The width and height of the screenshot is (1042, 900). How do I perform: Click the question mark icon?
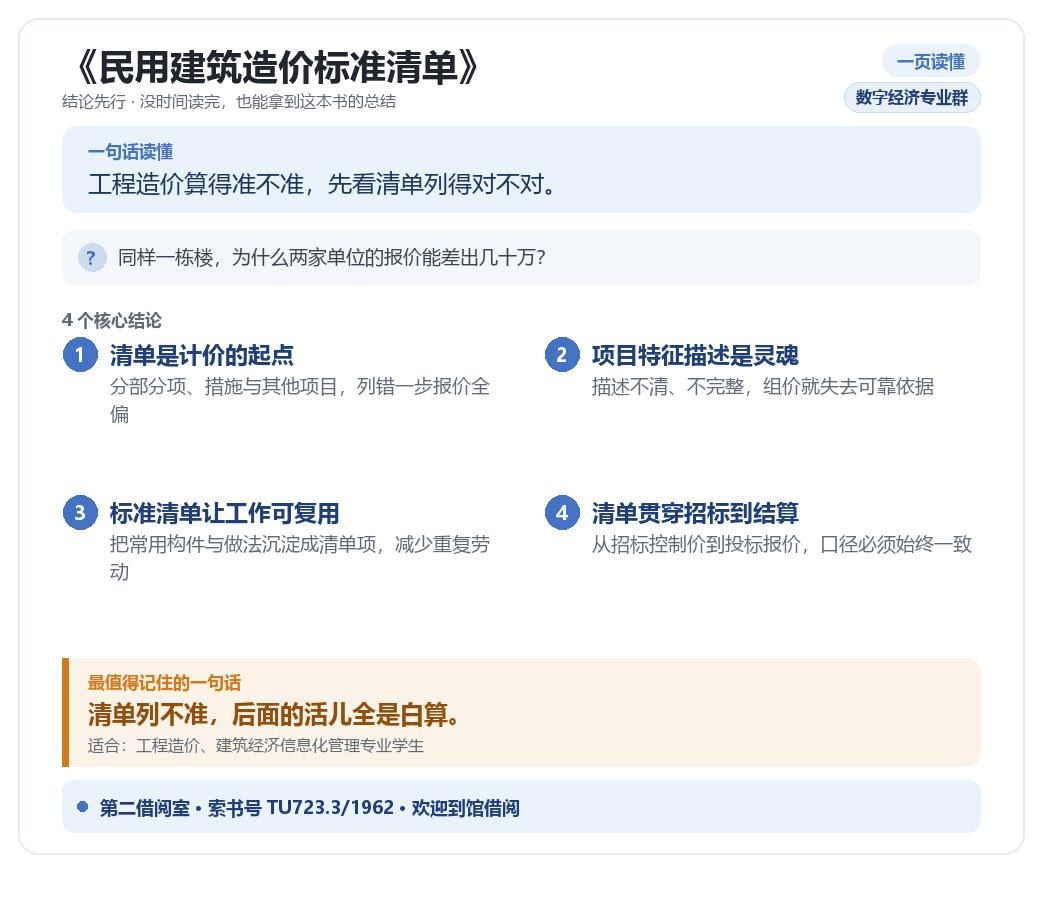(x=92, y=258)
